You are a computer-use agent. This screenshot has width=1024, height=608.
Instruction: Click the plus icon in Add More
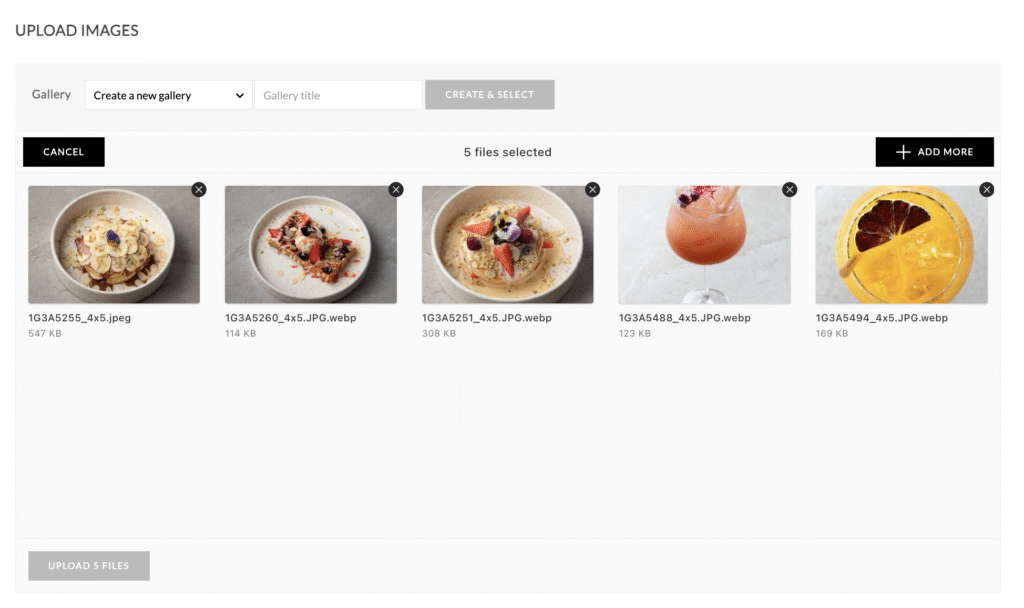coord(903,152)
